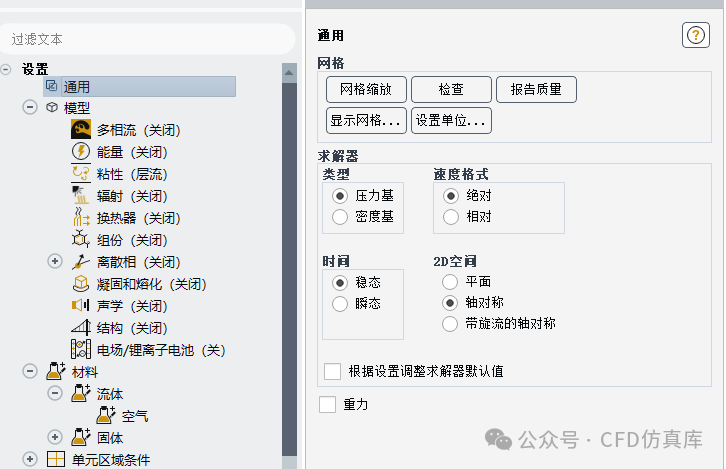
Task: Enable the gravity (重力) checkbox
Action: [x=328, y=405]
